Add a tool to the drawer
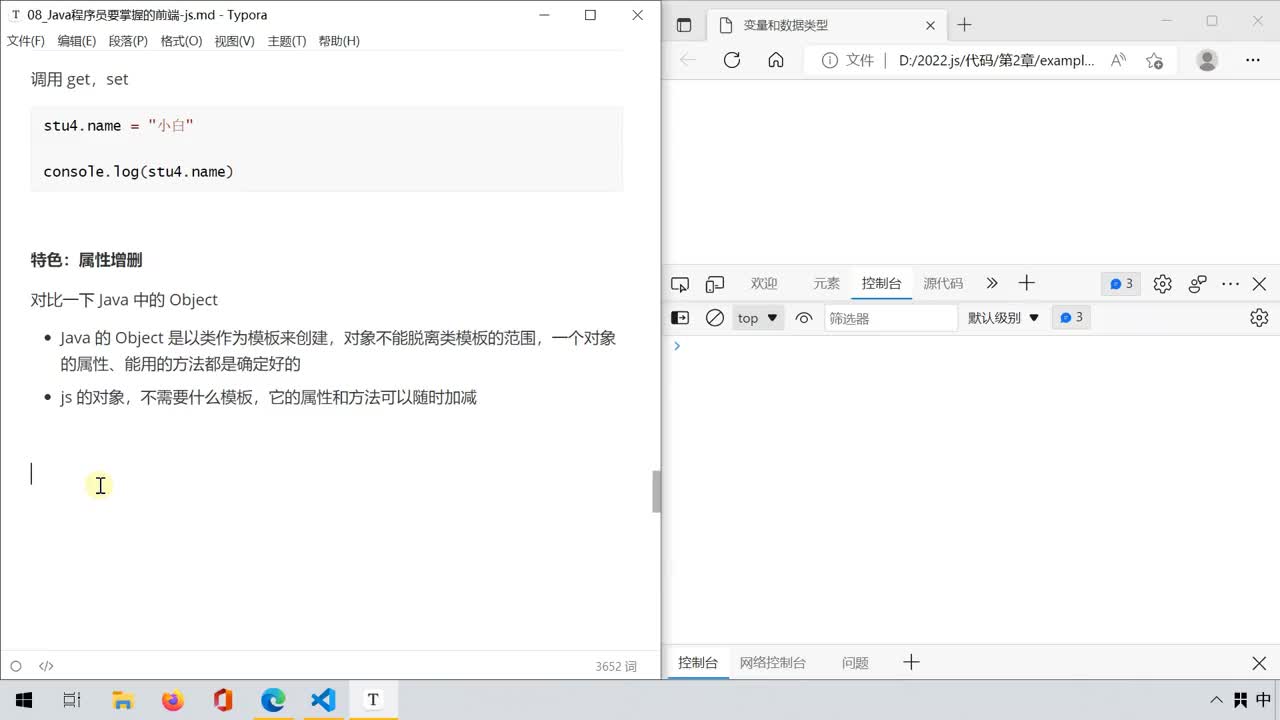 (911, 663)
